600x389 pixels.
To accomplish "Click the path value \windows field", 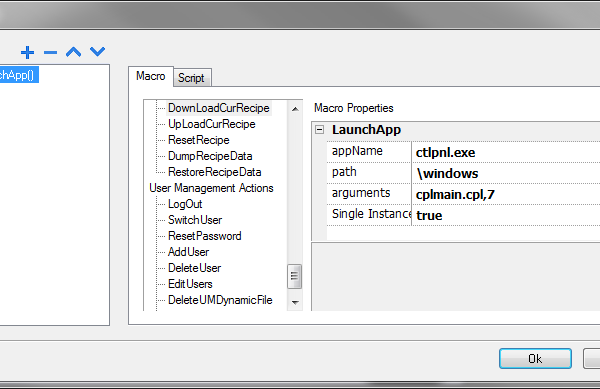I will tap(505, 173).
